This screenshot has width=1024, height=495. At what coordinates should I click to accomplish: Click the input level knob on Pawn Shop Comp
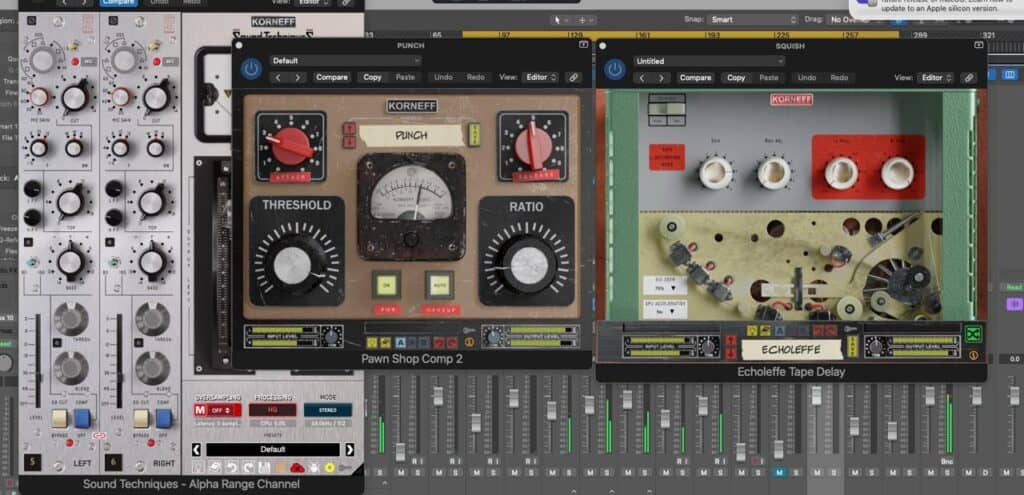(x=332, y=337)
